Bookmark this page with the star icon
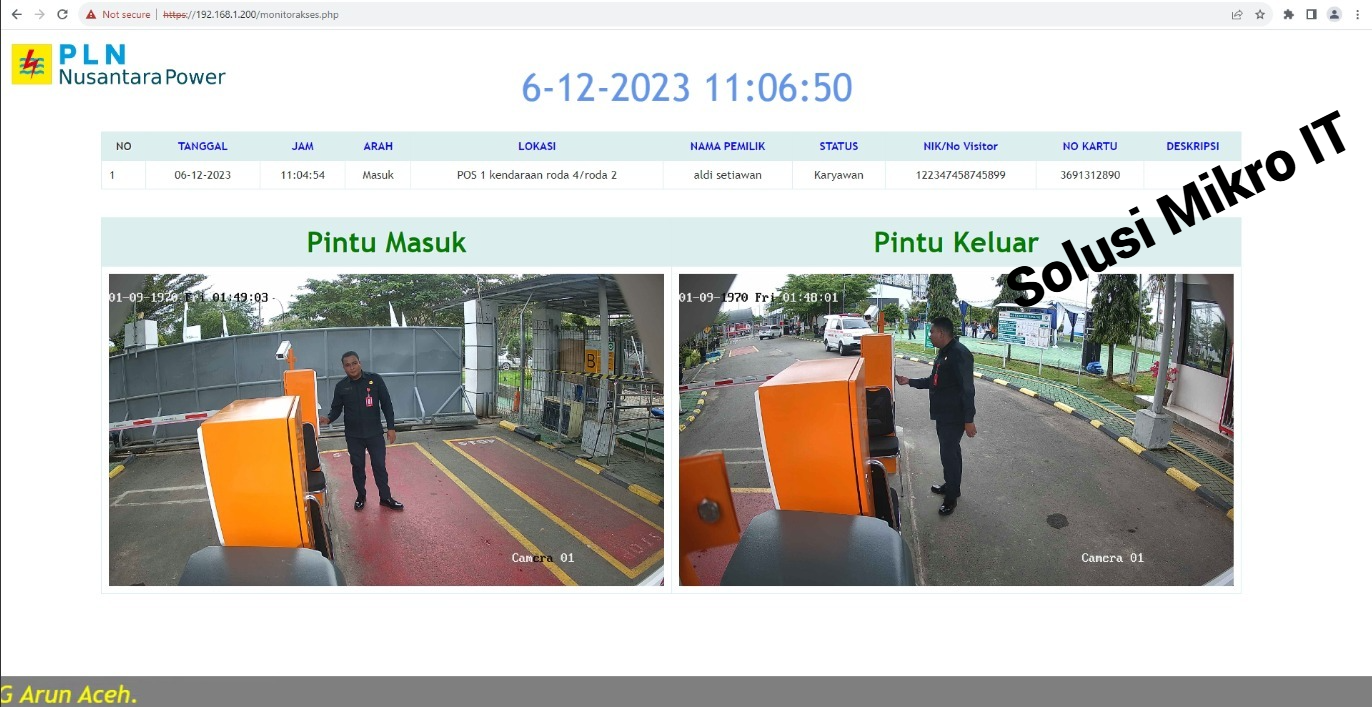 pyautogui.click(x=1260, y=15)
